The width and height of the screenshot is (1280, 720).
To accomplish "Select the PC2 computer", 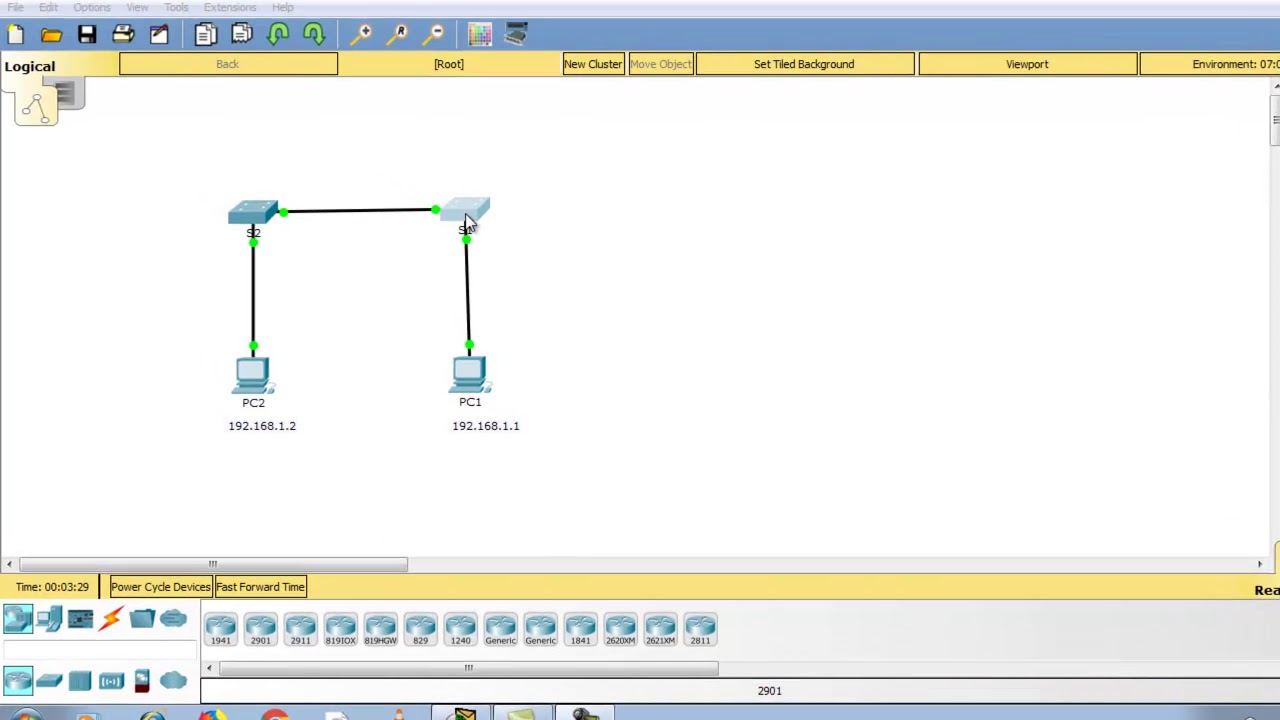I will coord(252,375).
